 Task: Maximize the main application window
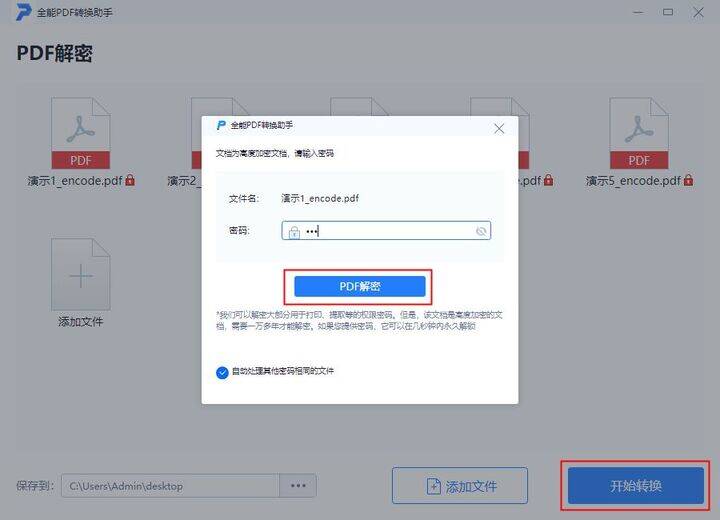tap(668, 12)
